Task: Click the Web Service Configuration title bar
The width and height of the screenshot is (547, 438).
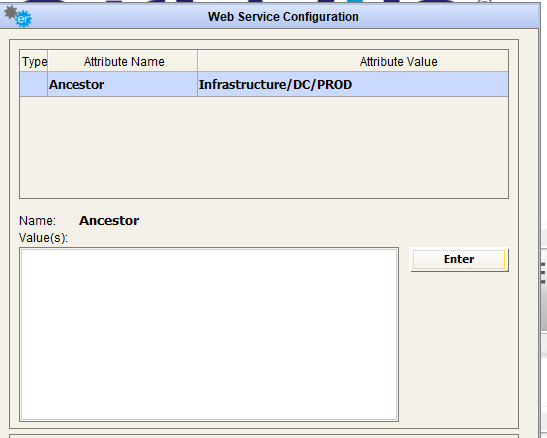Action: [x=269, y=16]
